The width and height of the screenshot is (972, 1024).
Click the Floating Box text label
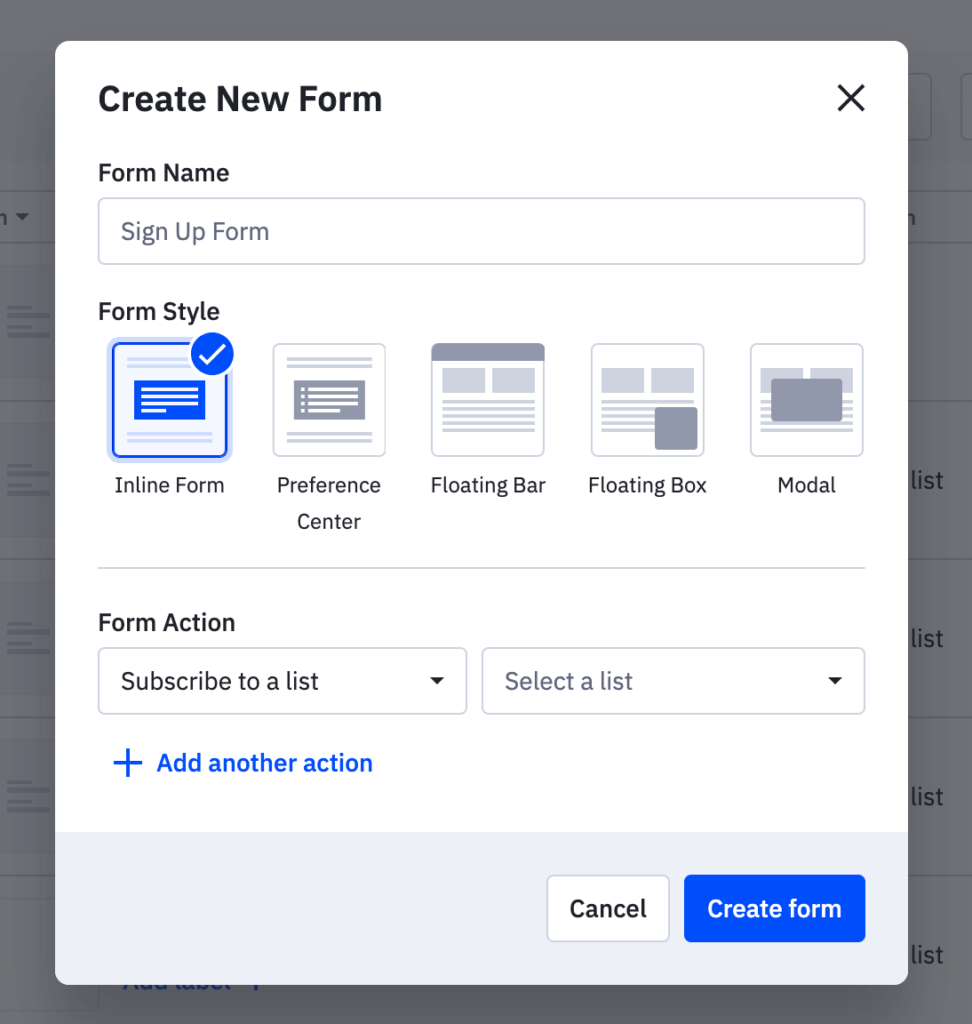click(x=647, y=486)
